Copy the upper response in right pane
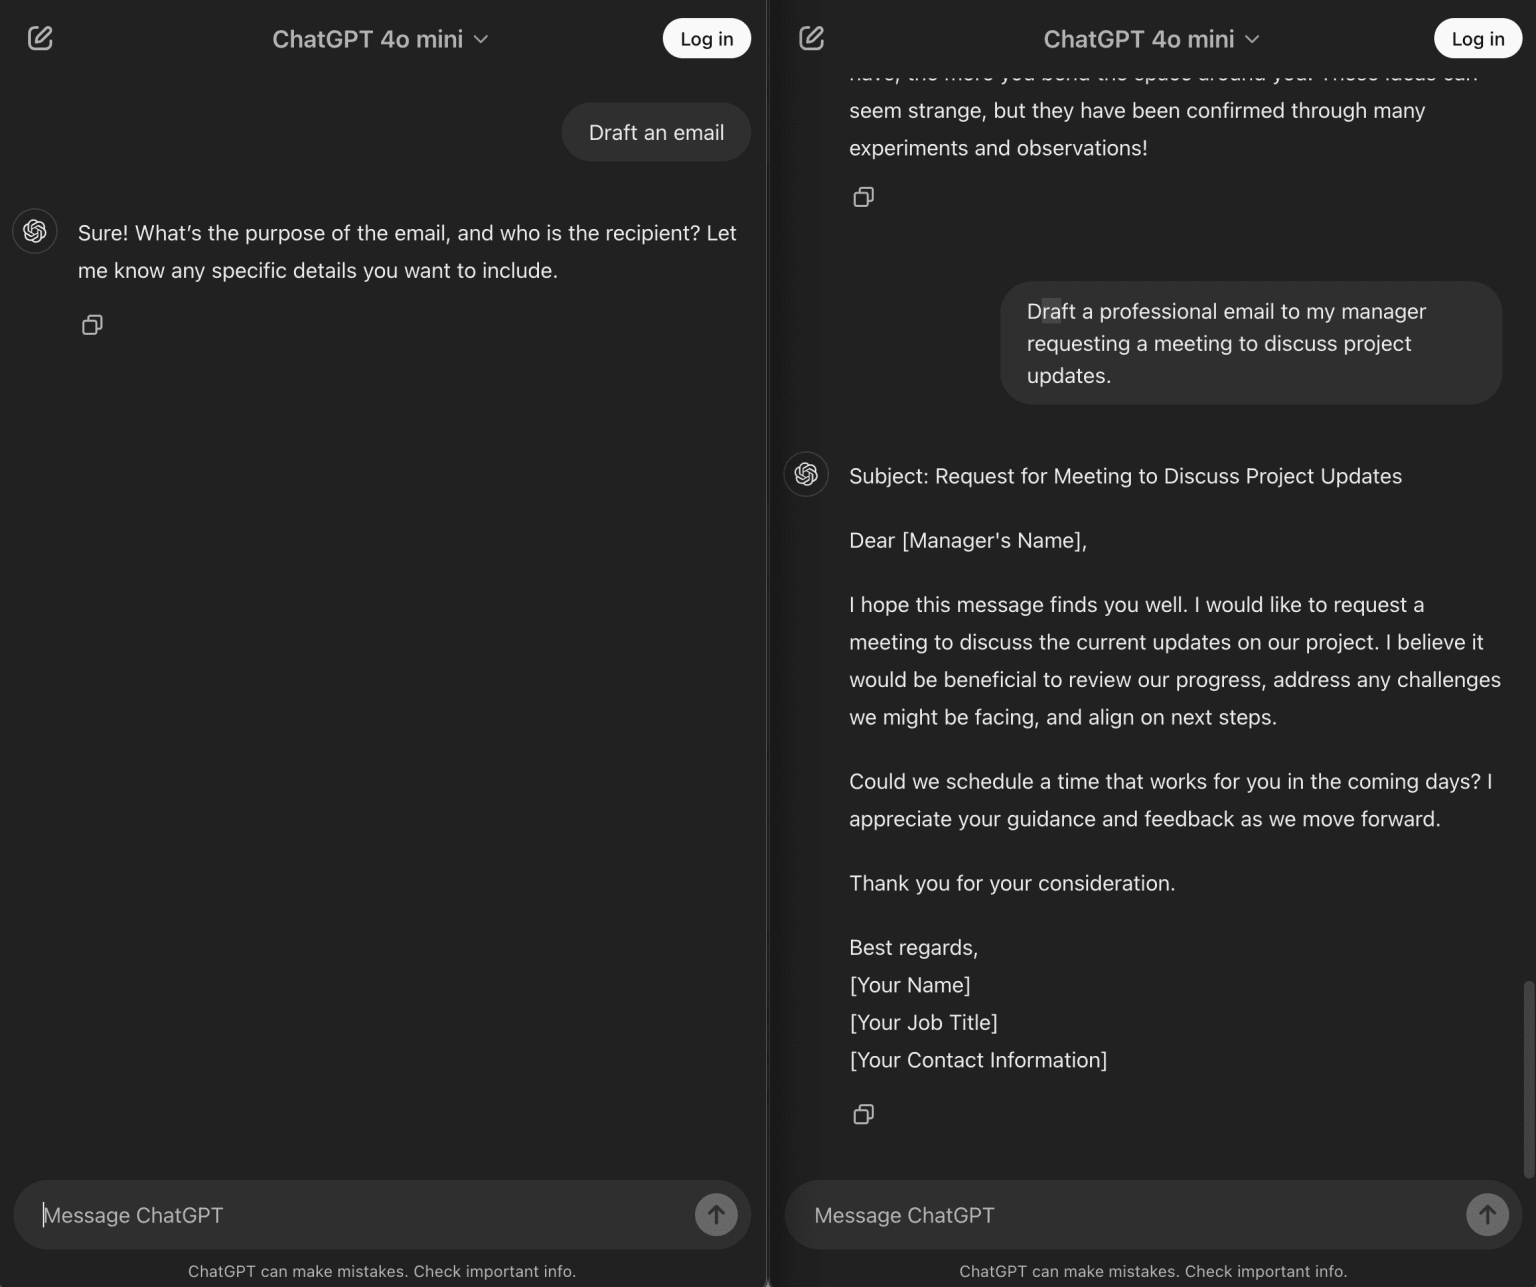1536x1287 pixels. 863,197
